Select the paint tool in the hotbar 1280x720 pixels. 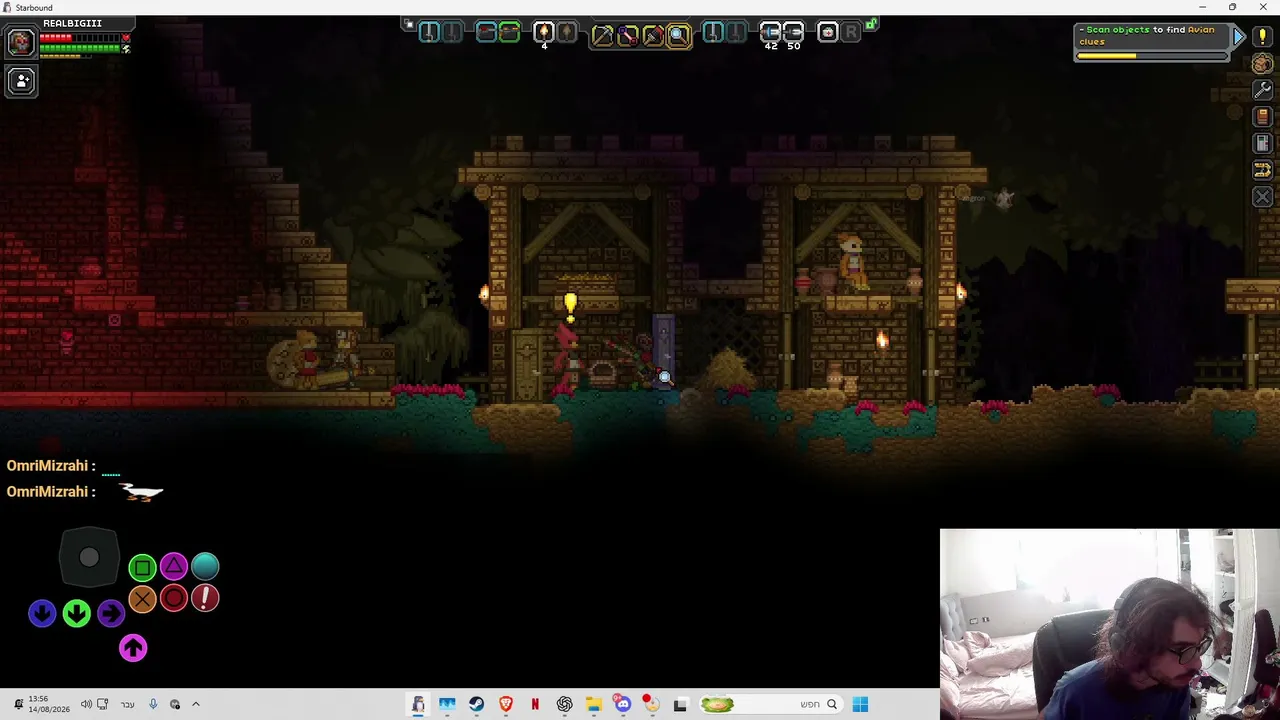pyautogui.click(x=653, y=35)
